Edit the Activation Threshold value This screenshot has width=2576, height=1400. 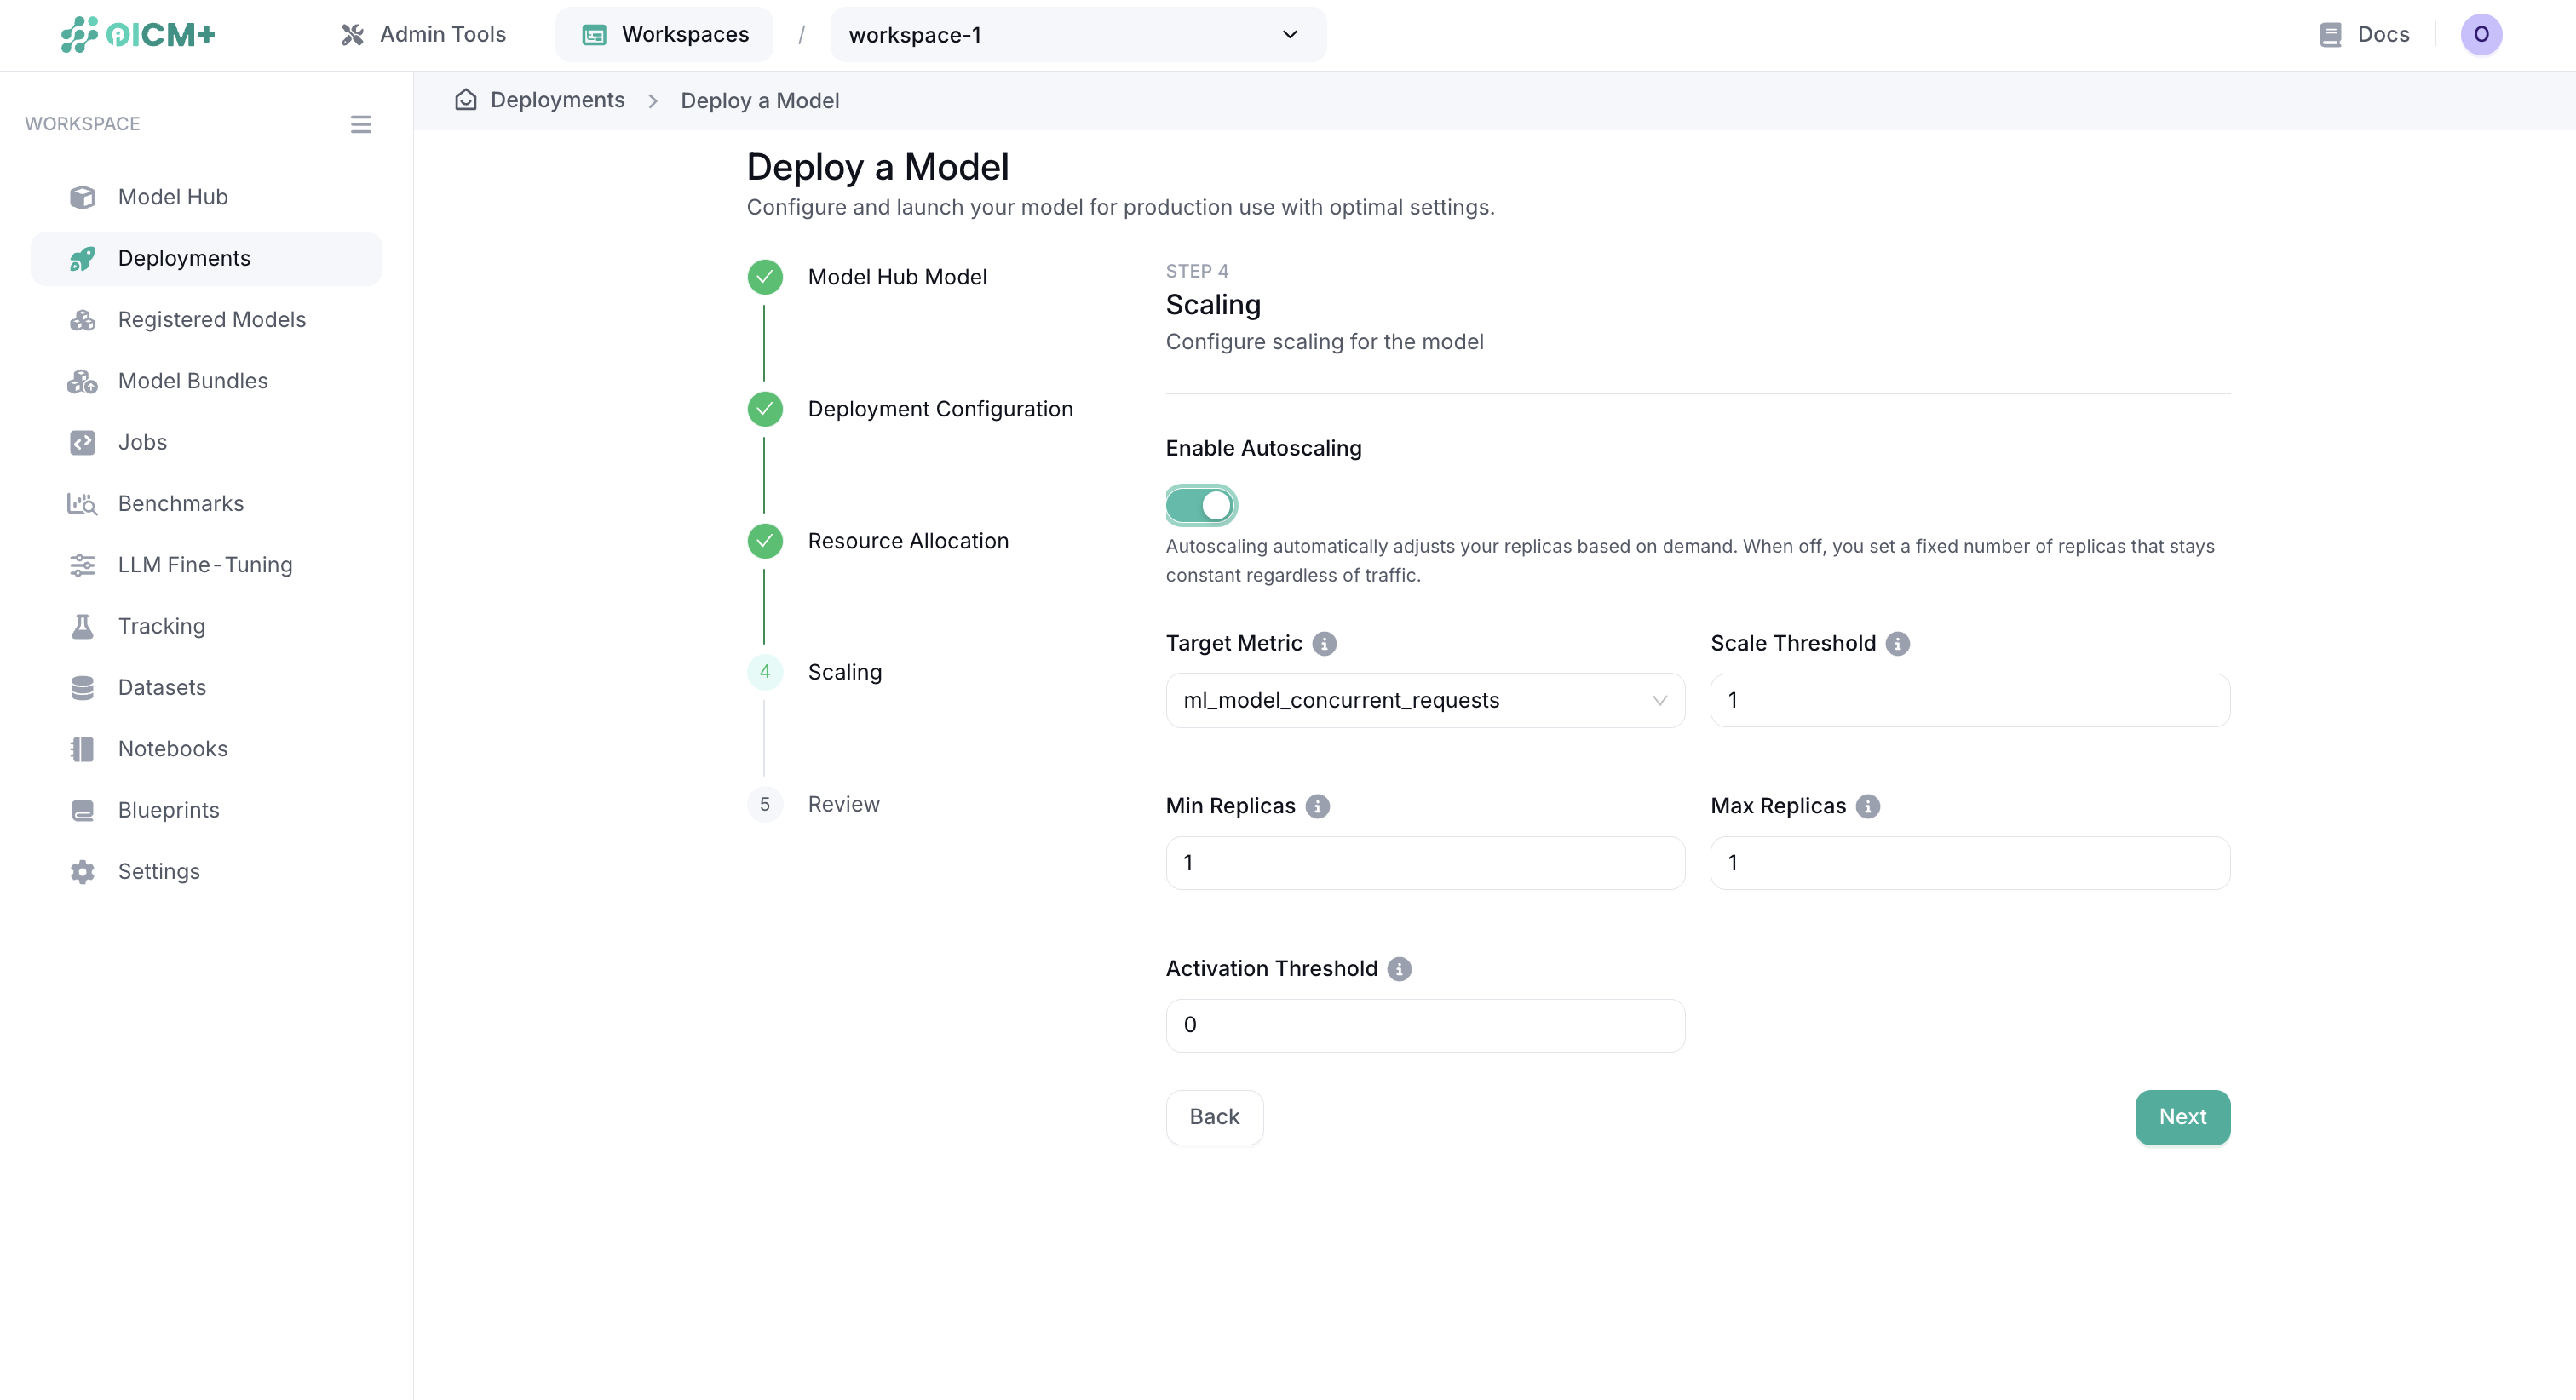[x=1424, y=1024]
